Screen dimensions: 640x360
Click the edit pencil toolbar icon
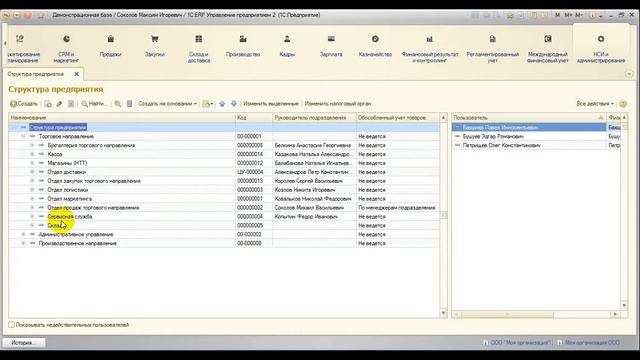click(x=59, y=104)
